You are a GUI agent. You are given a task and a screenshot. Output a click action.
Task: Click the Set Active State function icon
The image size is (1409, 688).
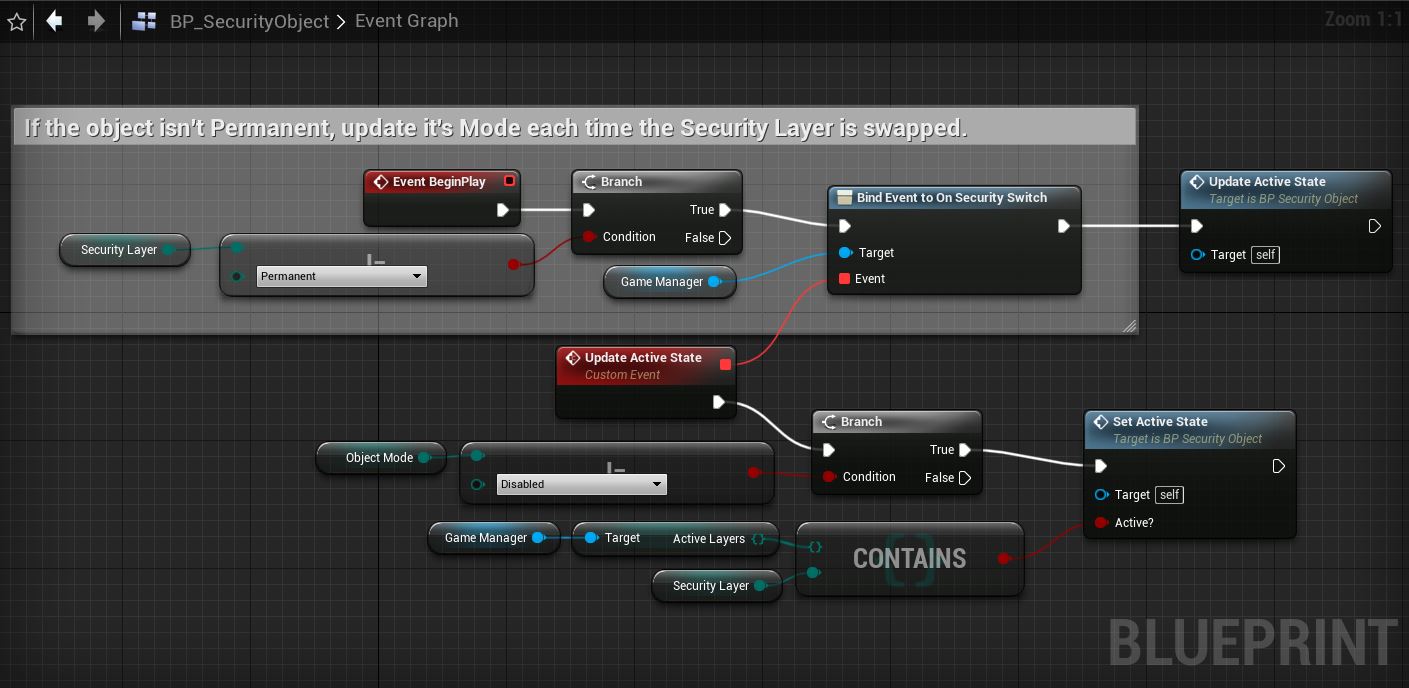1100,422
